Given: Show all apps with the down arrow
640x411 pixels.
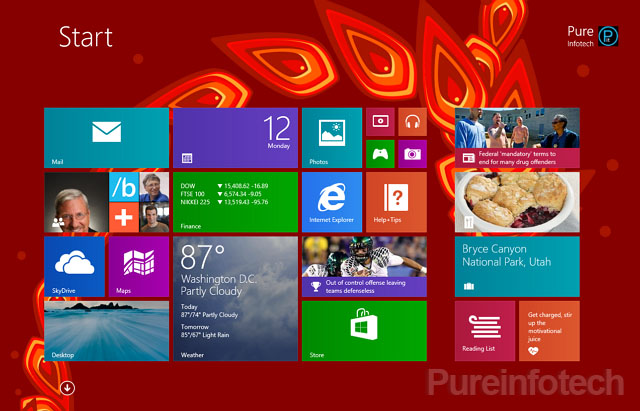Looking at the screenshot, I should (x=67, y=387).
